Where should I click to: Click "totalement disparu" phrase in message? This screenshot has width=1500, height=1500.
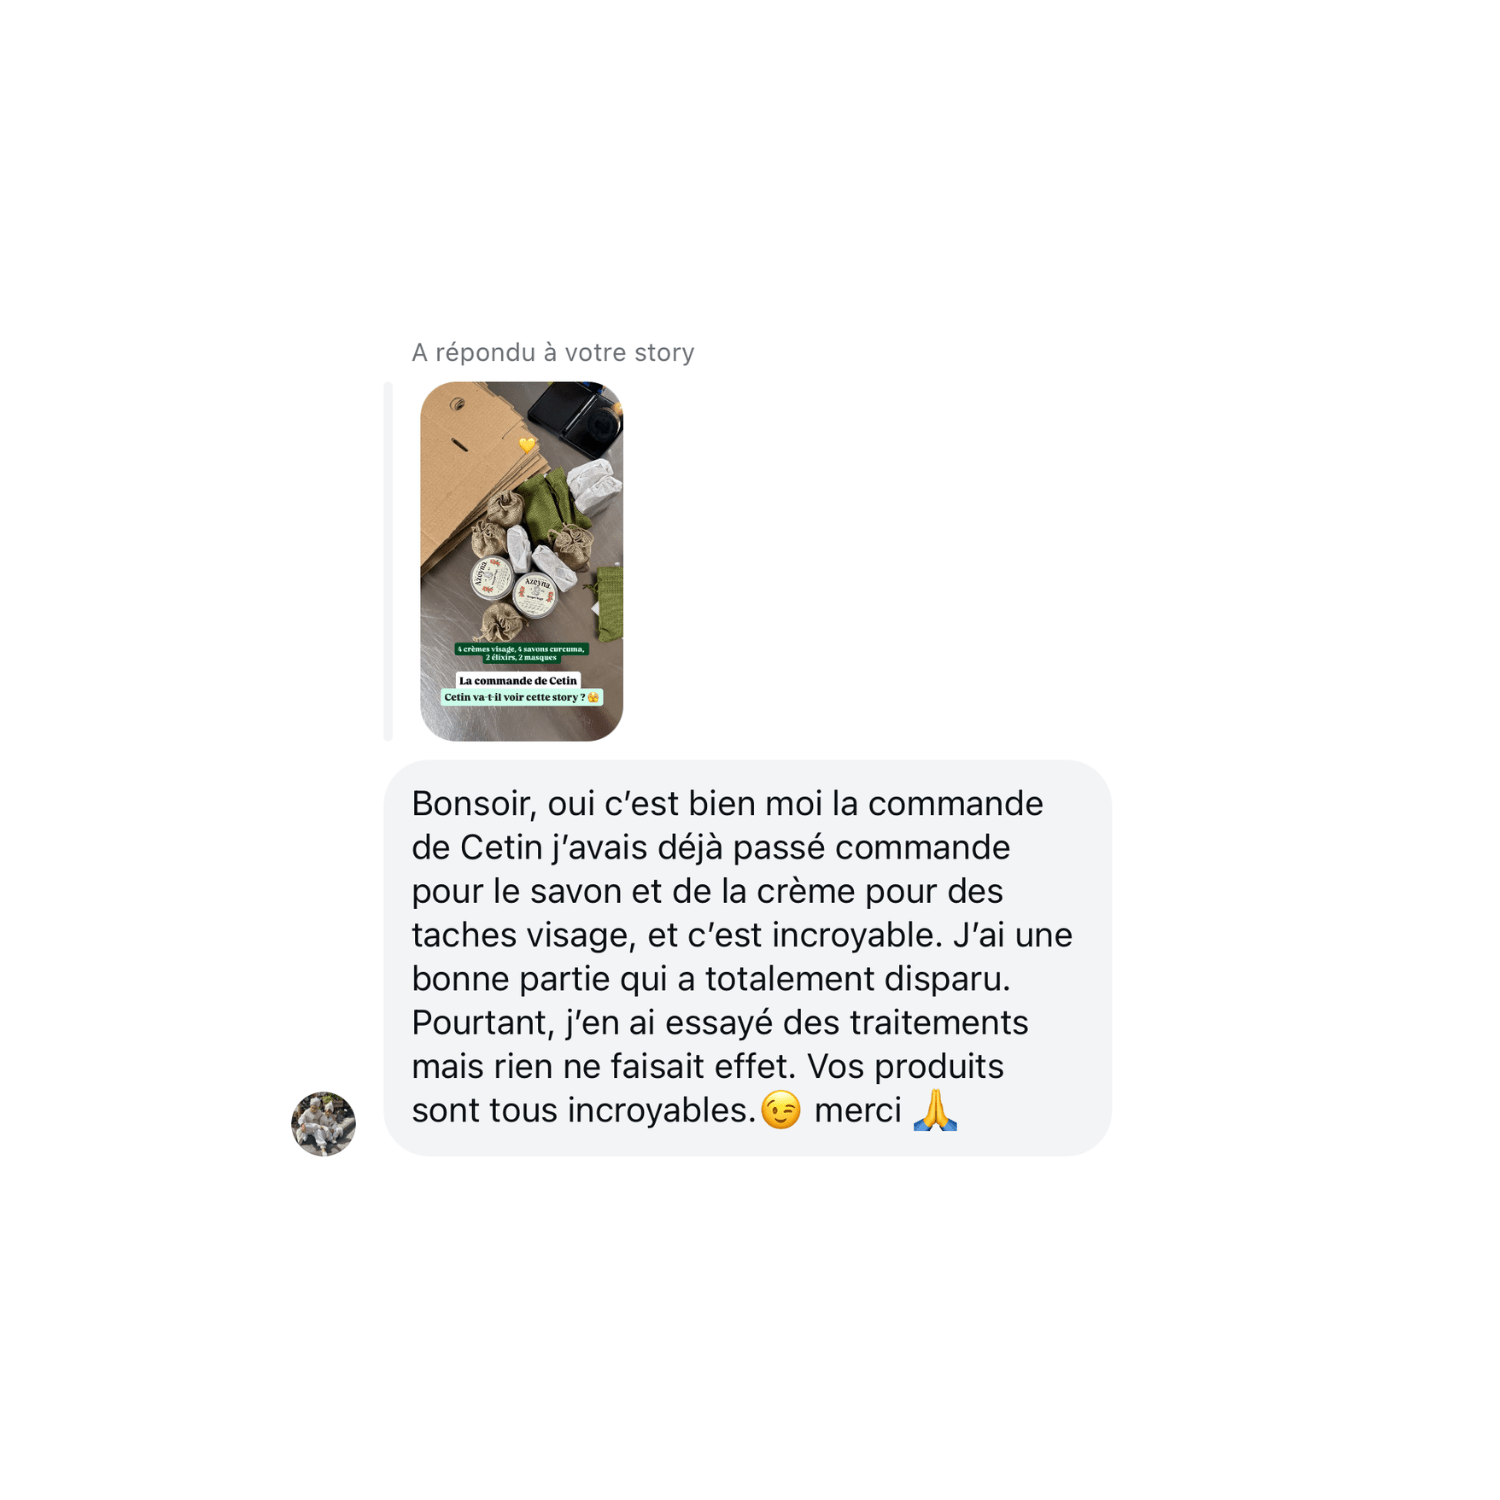(x=857, y=978)
